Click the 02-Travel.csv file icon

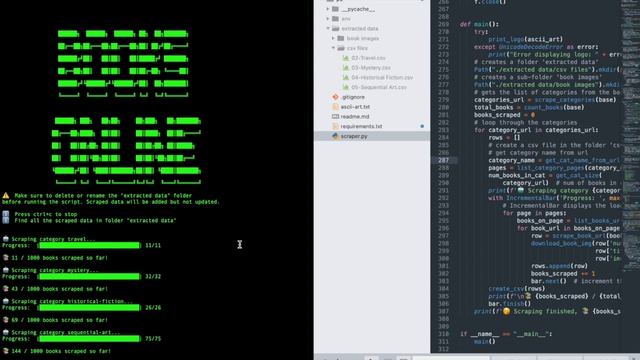pos(346,58)
